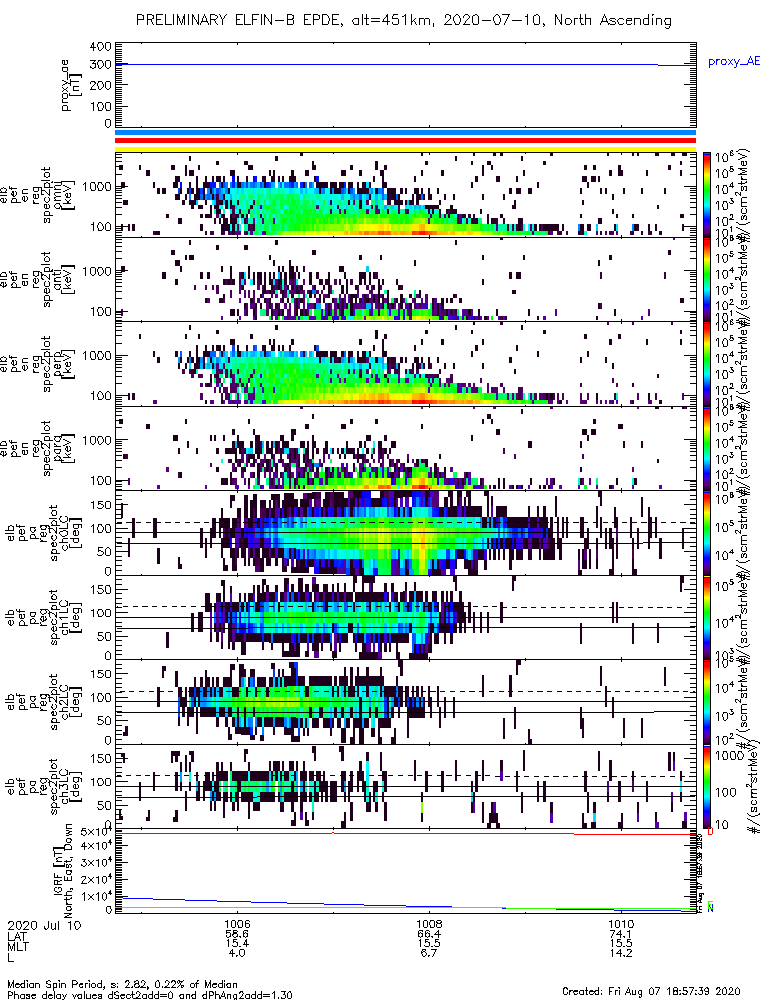Click the L-shell value 4.0
The width and height of the screenshot is (775, 1000).
(x=237, y=953)
